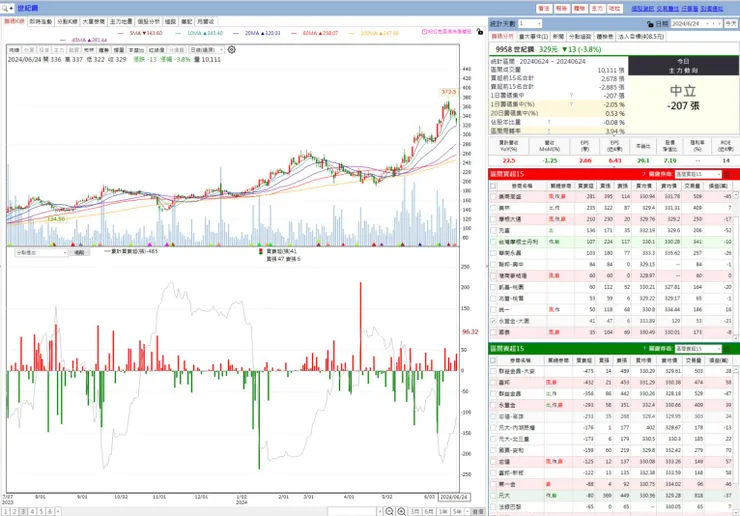Switch to 即時走勢 tab
The image size is (740, 516).
[x=41, y=22]
